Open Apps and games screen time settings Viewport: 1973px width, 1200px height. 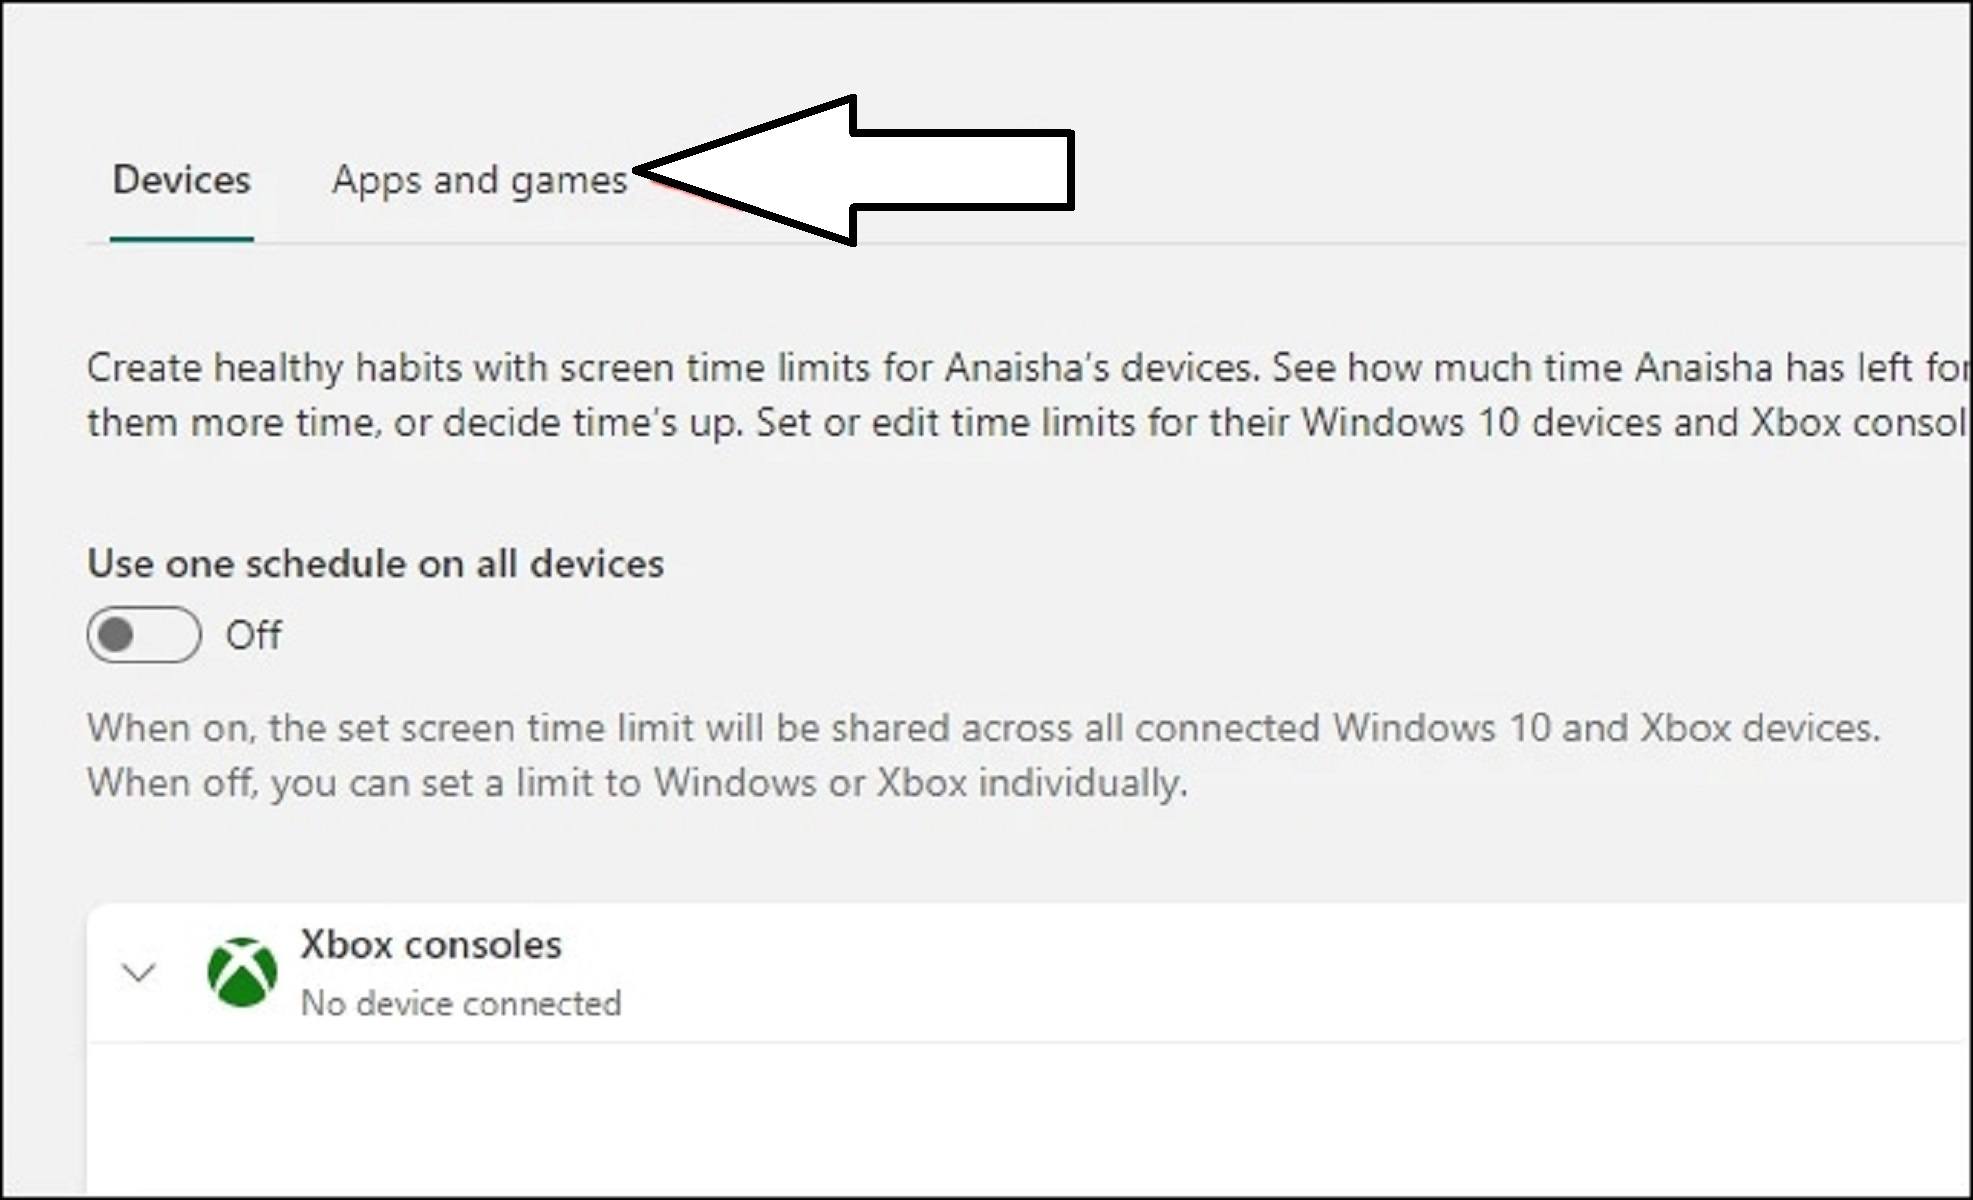pyautogui.click(x=480, y=180)
